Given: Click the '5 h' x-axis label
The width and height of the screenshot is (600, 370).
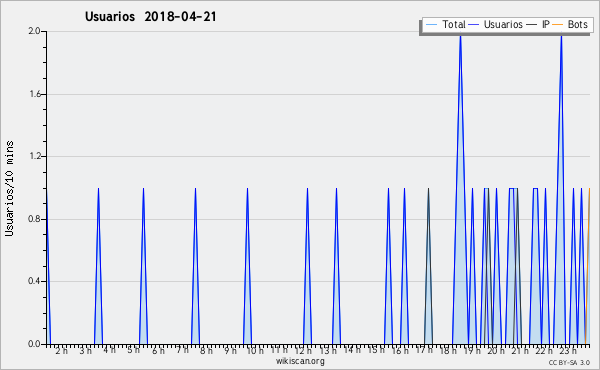Looking at the screenshot, I should point(134,350).
